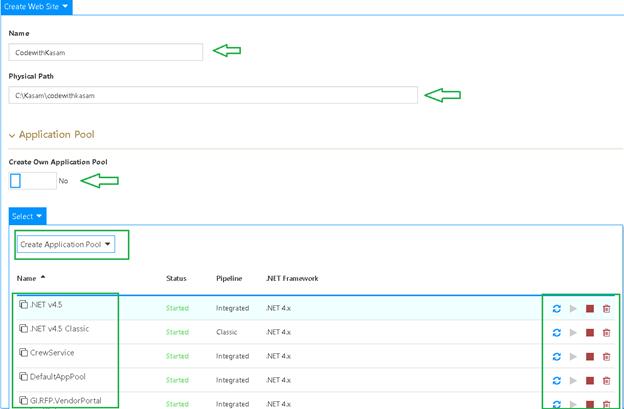Select the CrewService pool name
The width and height of the screenshot is (624, 409).
pyautogui.click(x=52, y=353)
